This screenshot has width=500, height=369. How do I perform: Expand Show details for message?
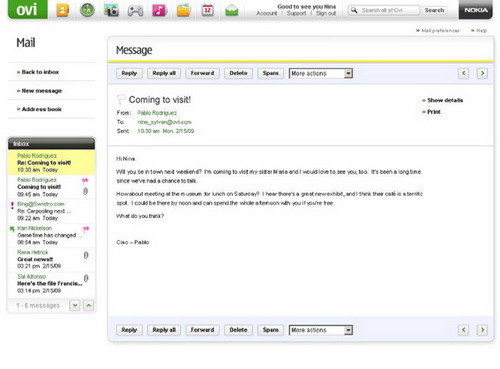click(443, 100)
